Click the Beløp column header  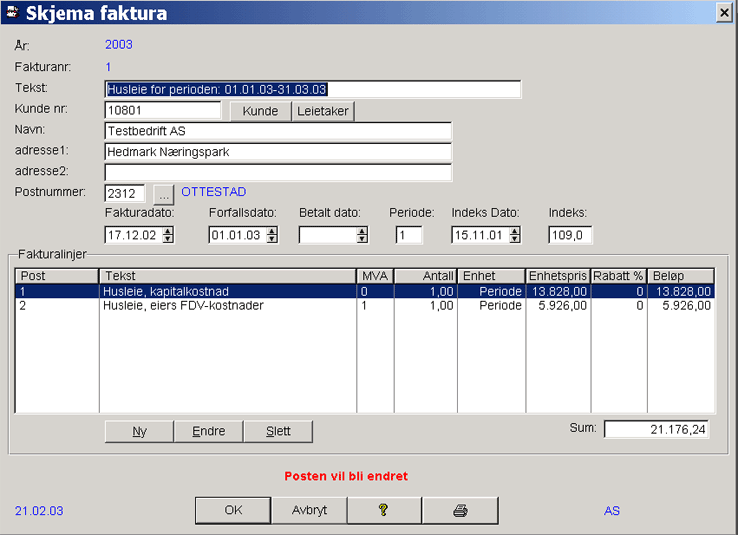click(681, 276)
